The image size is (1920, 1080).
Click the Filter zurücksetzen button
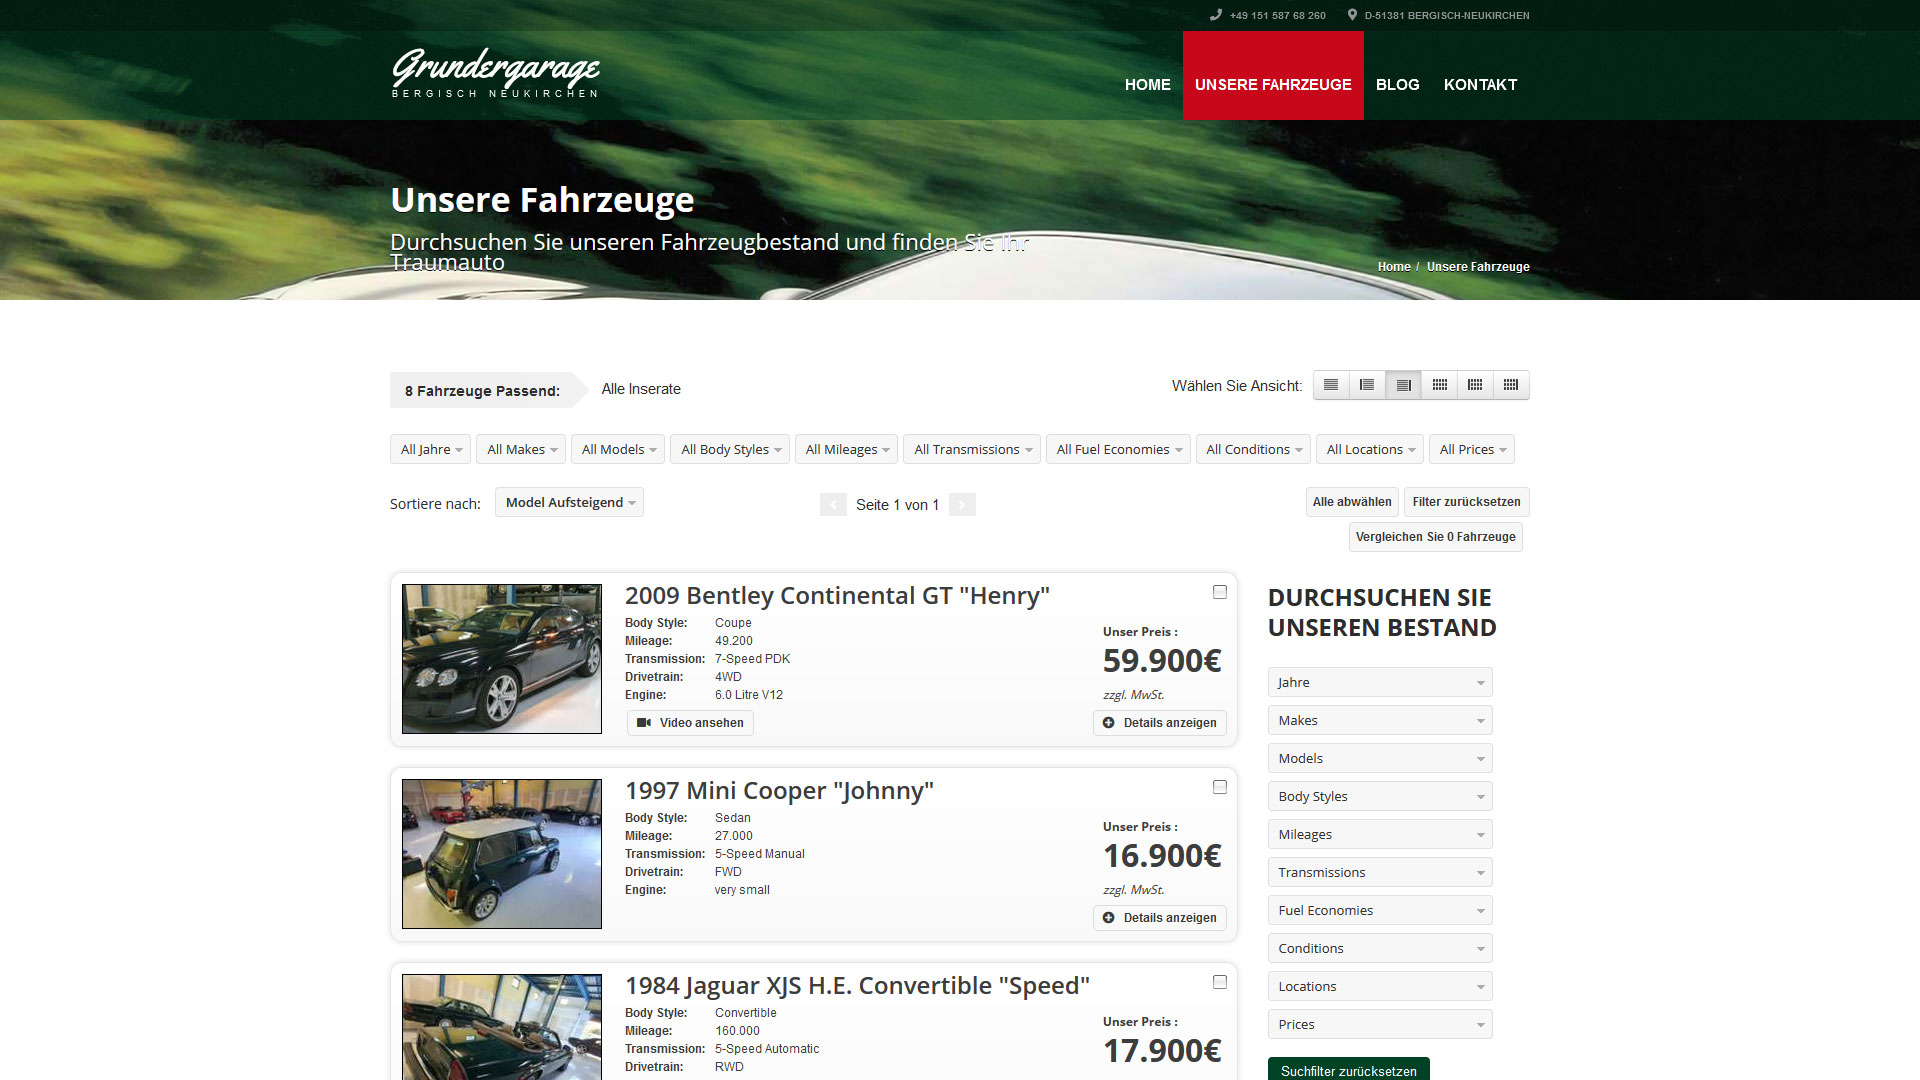(x=1466, y=502)
